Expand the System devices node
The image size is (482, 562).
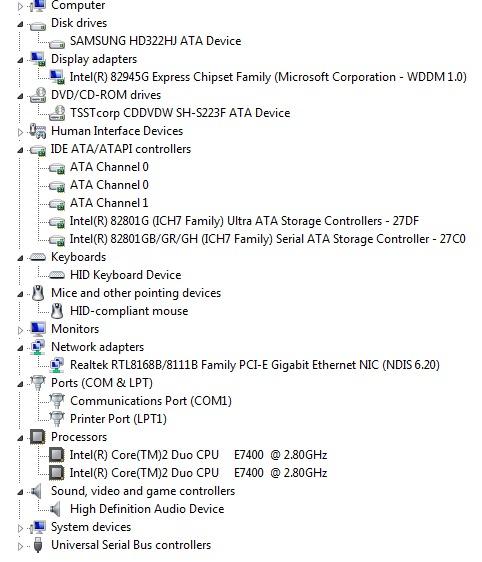coord(20,528)
